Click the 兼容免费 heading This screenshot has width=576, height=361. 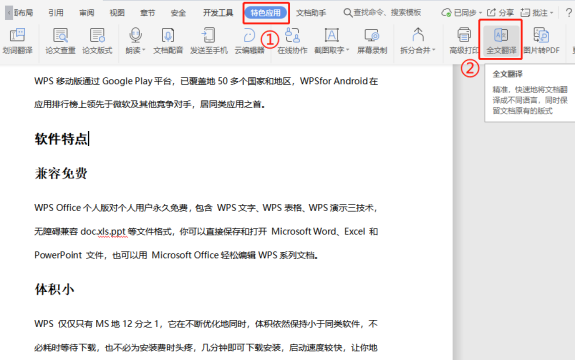point(61,173)
